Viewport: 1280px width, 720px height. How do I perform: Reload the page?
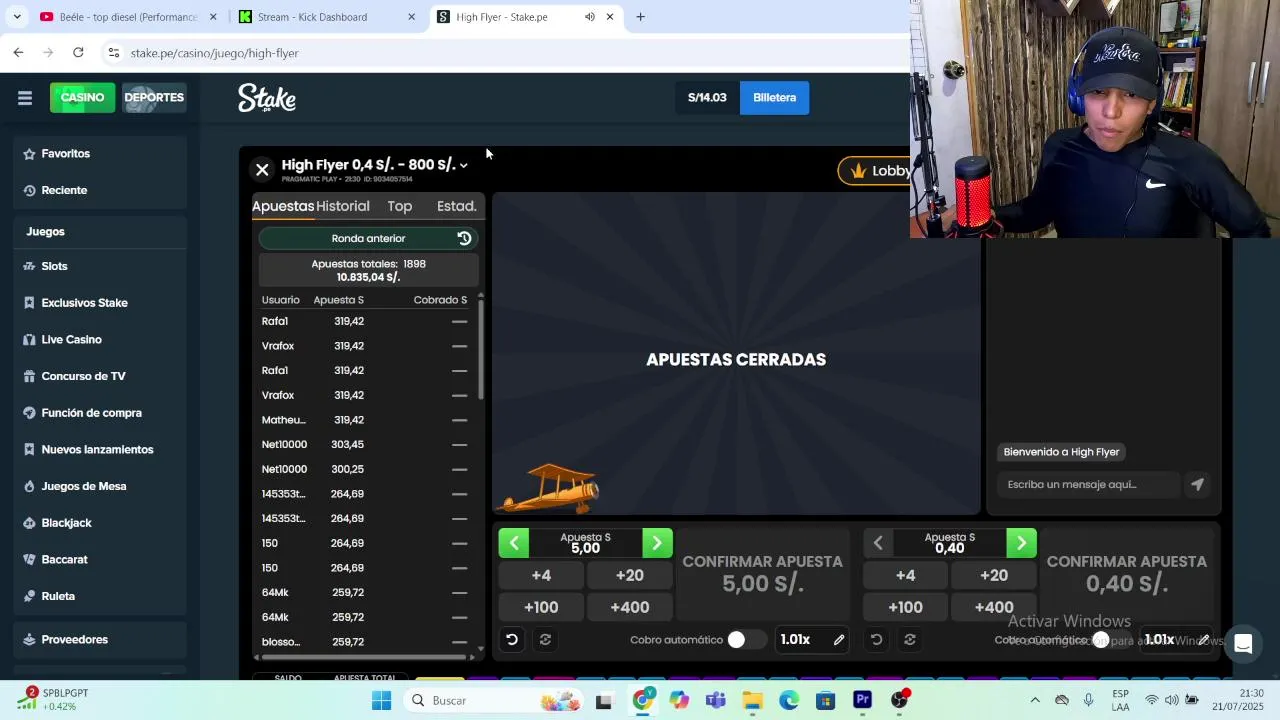pos(78,53)
